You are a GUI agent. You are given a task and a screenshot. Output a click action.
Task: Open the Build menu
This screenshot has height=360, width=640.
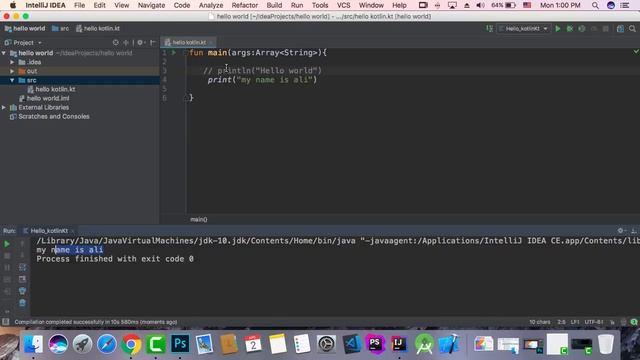point(274,5)
